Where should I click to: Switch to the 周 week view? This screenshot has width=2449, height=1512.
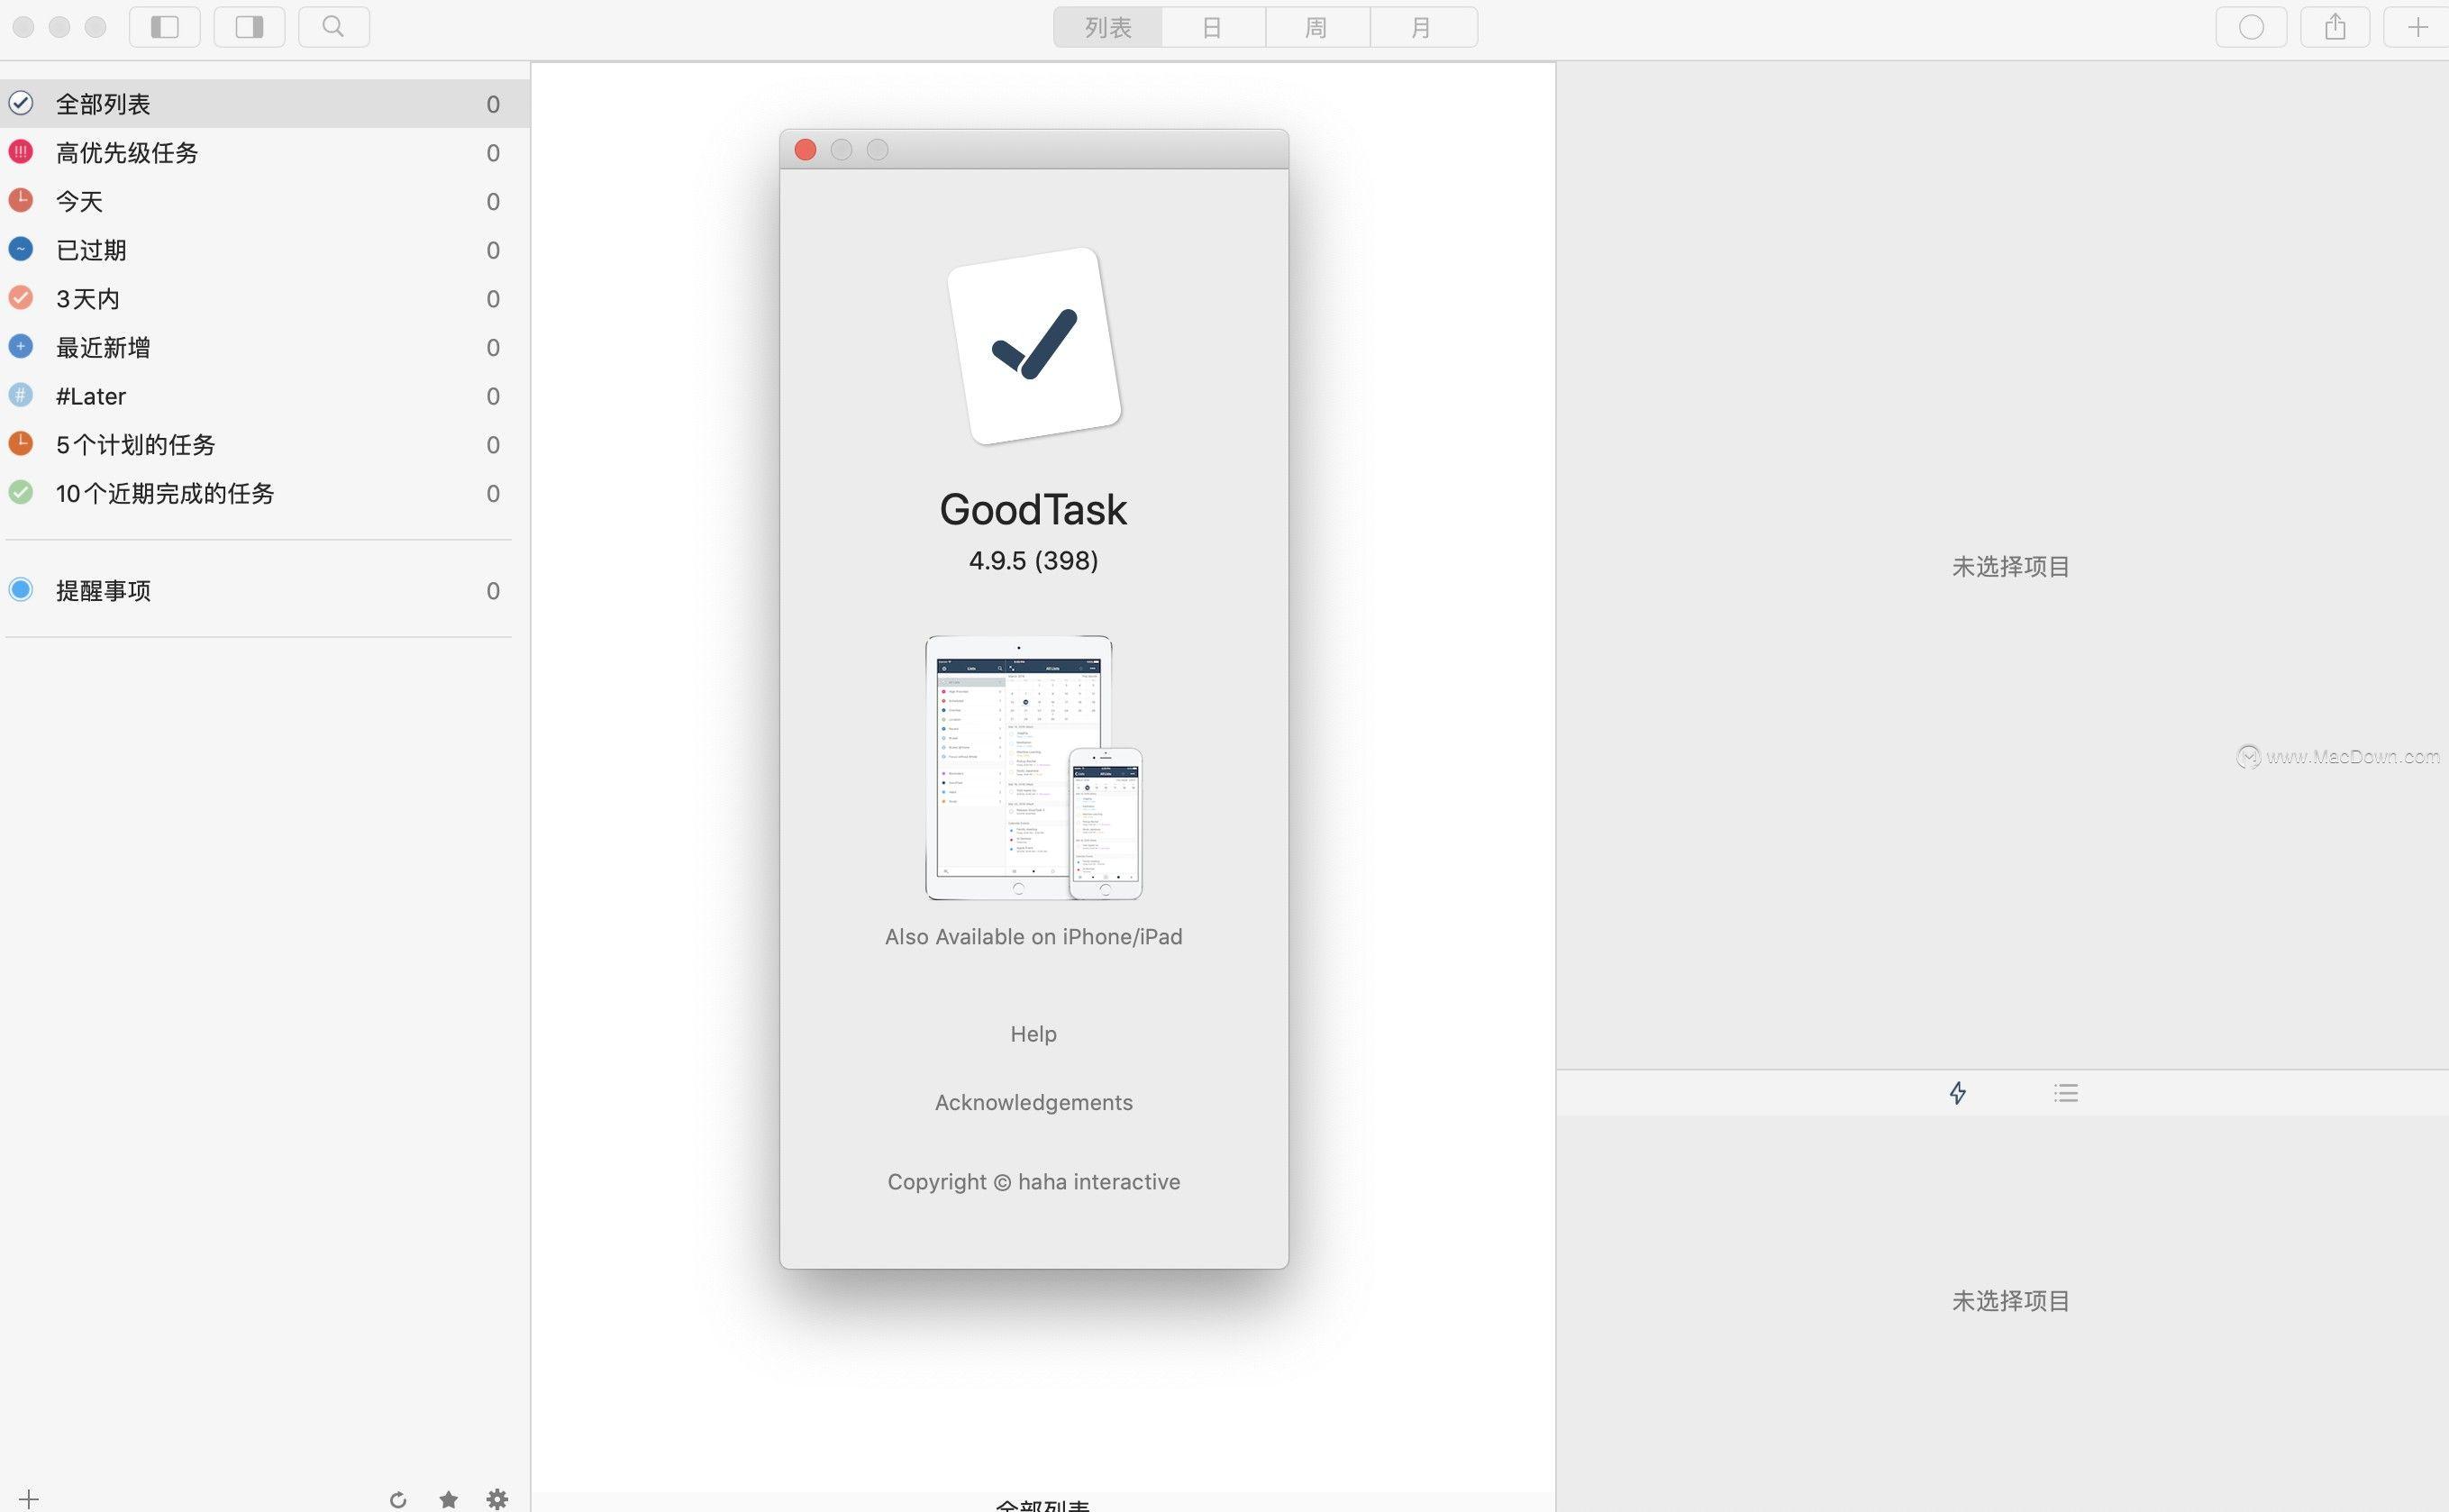point(1318,27)
